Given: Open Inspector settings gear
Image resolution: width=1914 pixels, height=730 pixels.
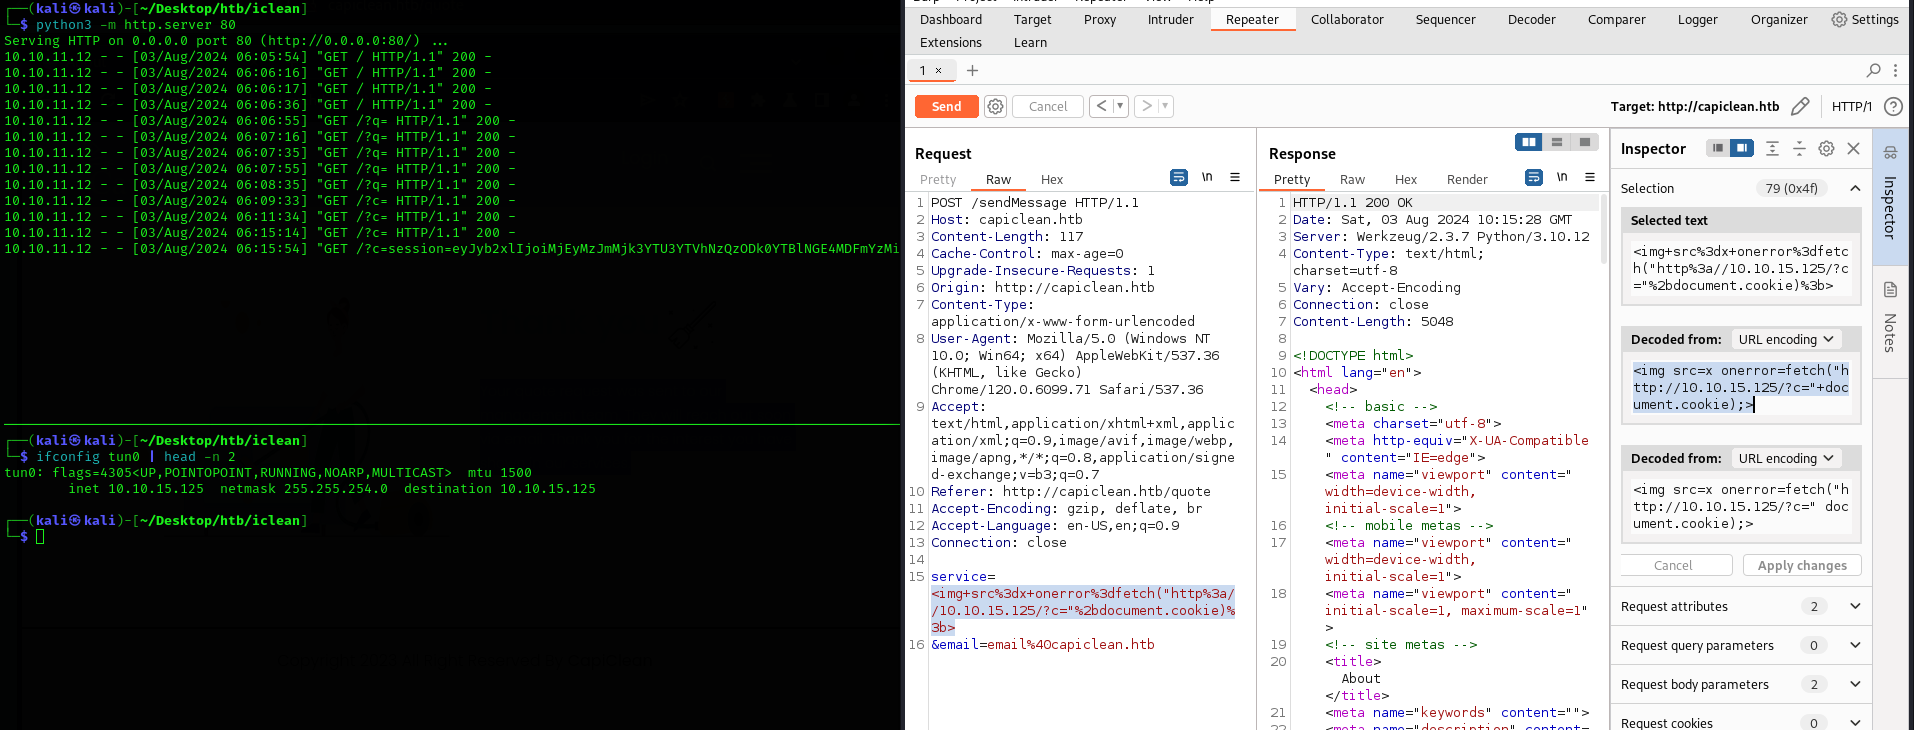Looking at the screenshot, I should pos(1826,148).
